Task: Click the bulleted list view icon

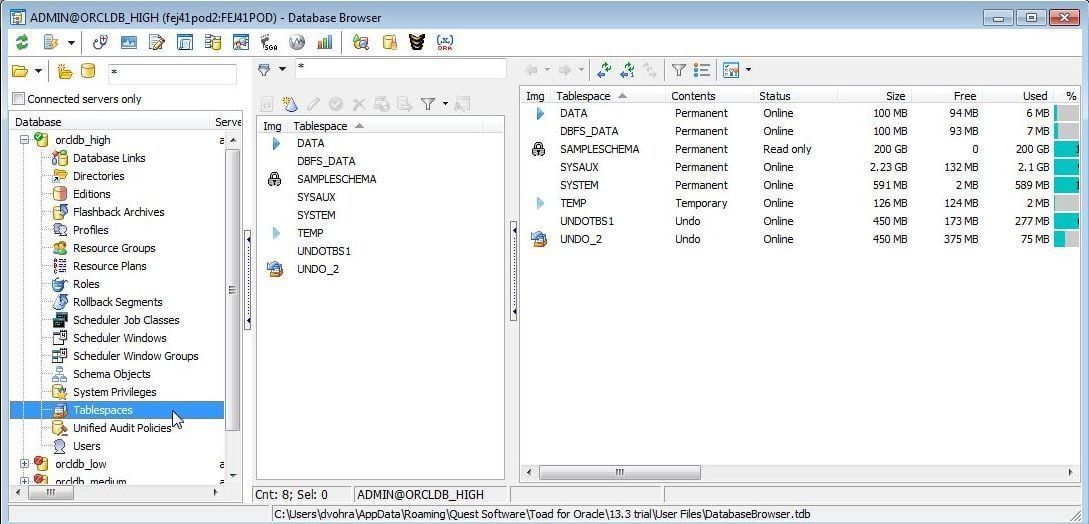Action: [701, 69]
